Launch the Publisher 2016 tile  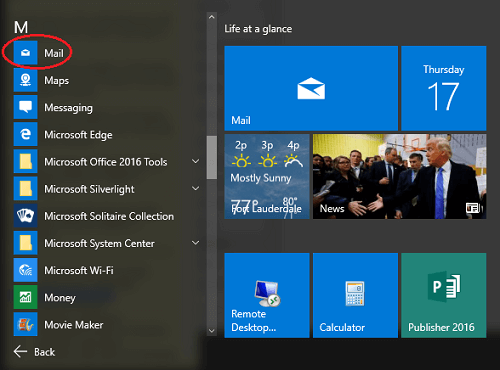[x=444, y=295]
